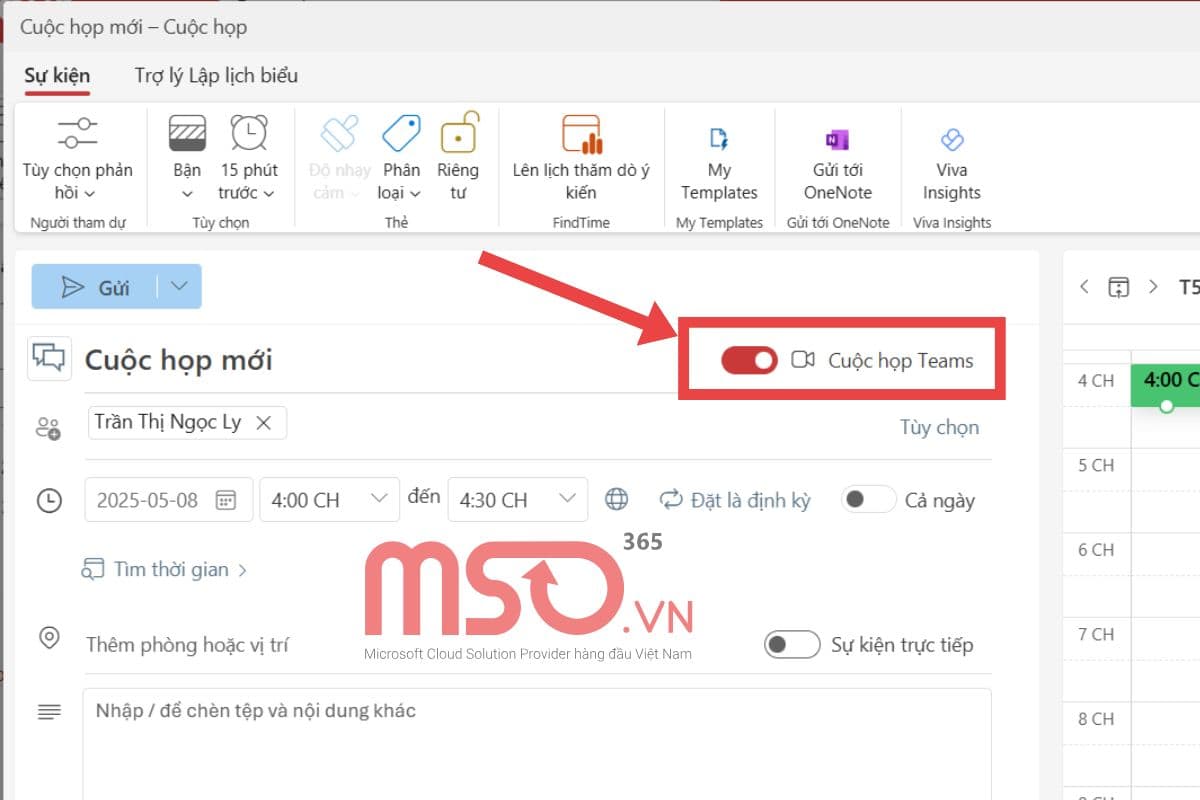Go to previous day in calendar pane
This screenshot has width=1200, height=800.
pos(1085,287)
